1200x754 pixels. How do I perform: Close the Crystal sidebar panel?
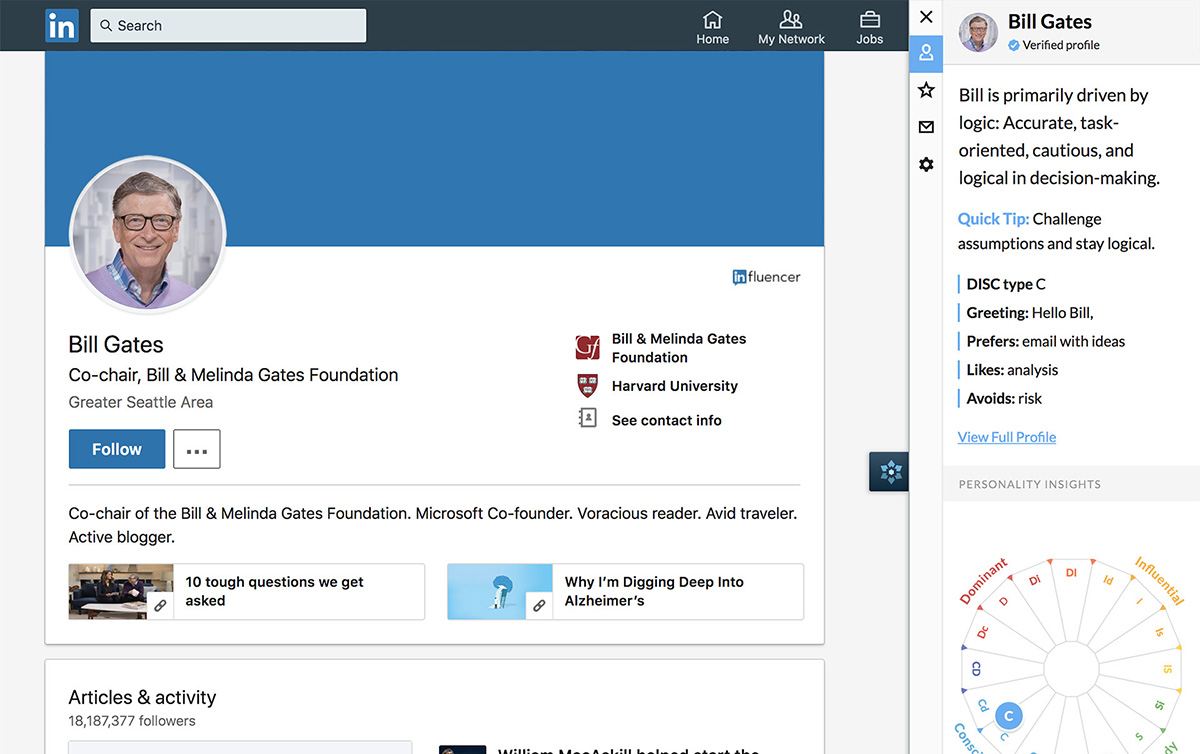pyautogui.click(x=926, y=17)
